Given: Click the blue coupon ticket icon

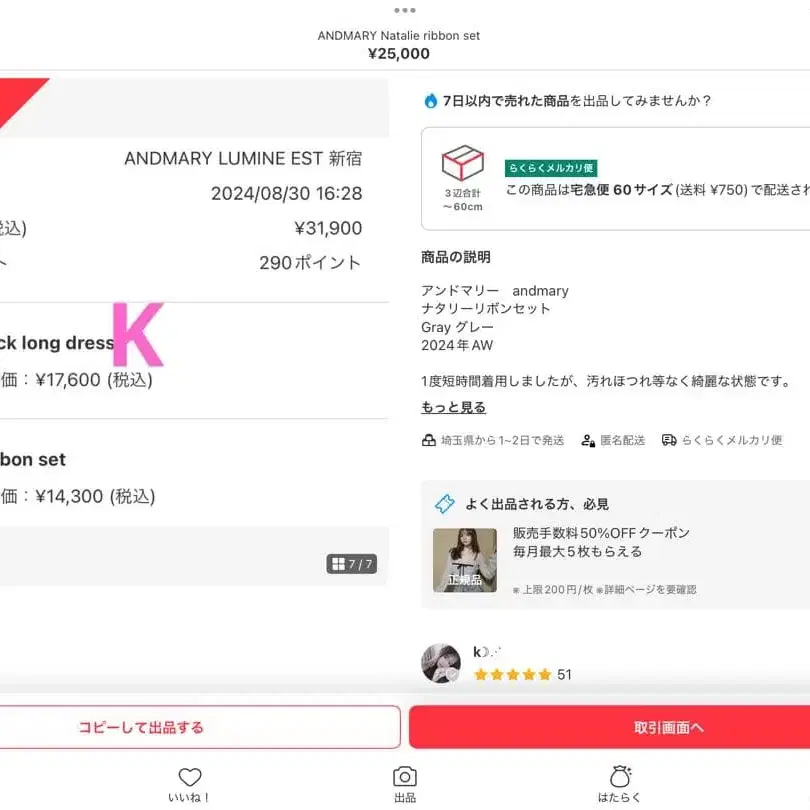Looking at the screenshot, I should [445, 504].
